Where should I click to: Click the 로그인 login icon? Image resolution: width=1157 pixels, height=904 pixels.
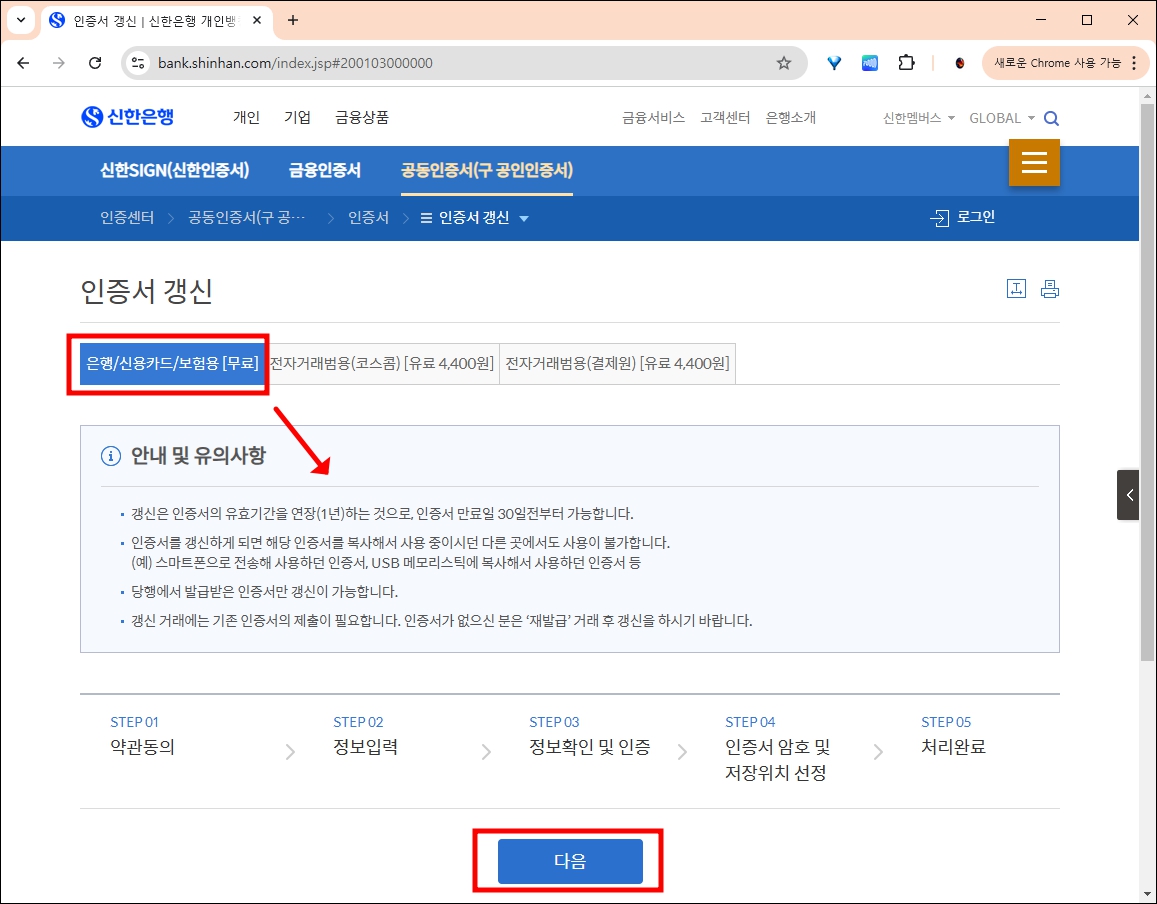962,217
